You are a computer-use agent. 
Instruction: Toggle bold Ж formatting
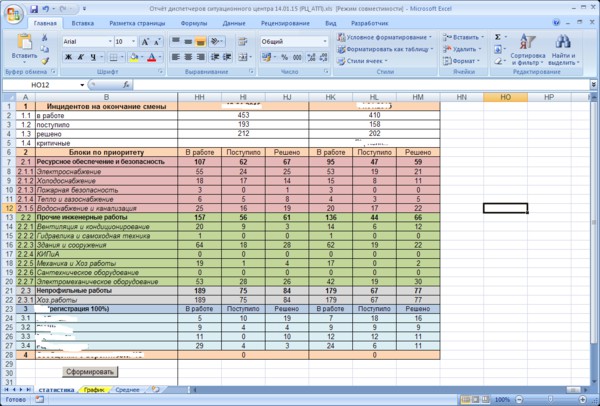[x=68, y=57]
